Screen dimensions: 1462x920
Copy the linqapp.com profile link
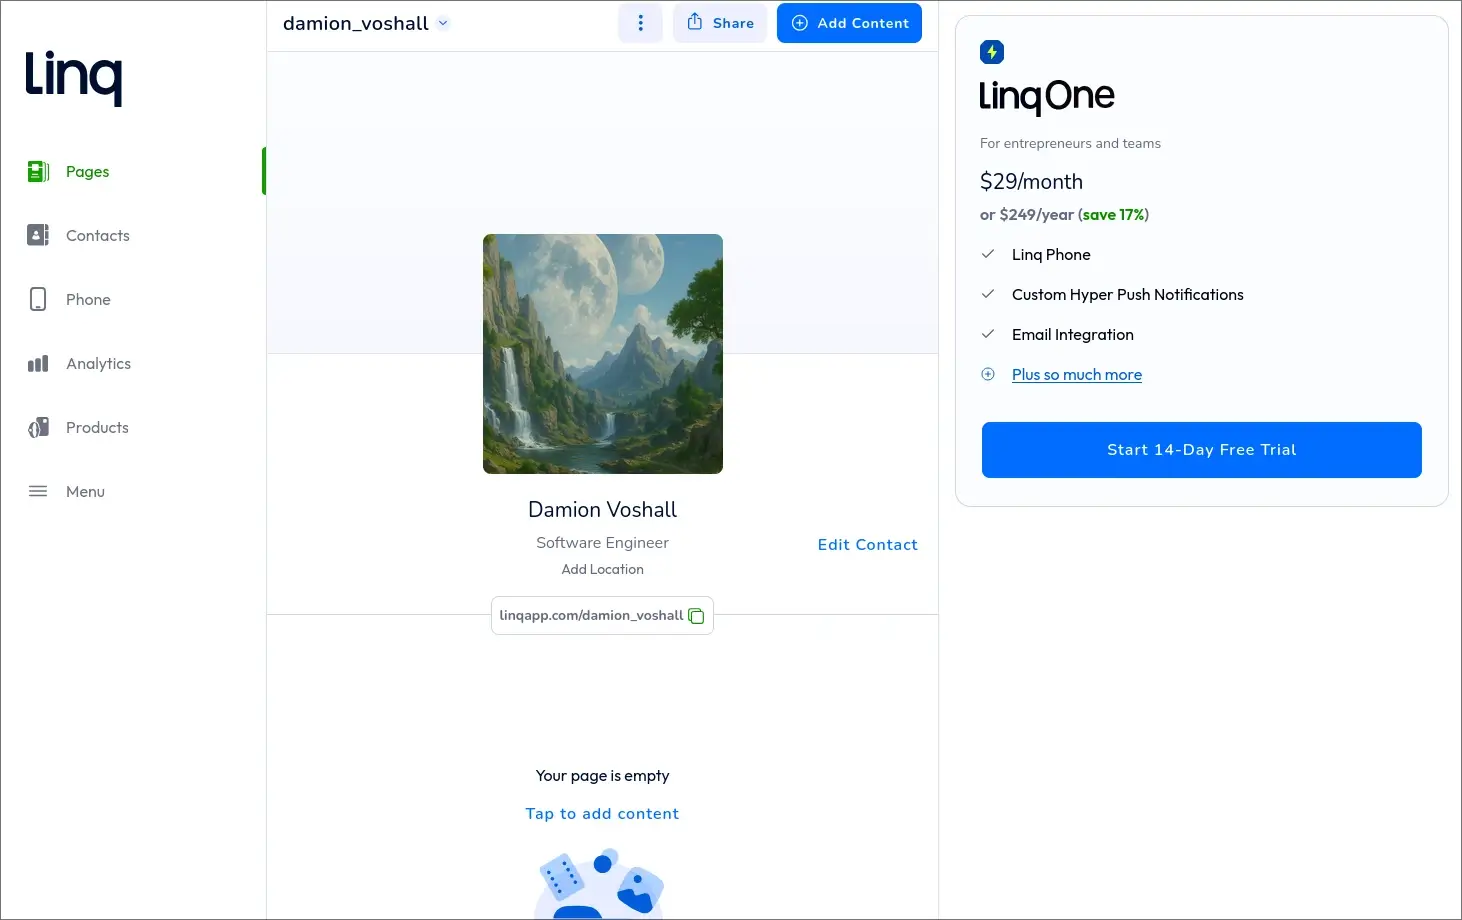(x=696, y=616)
